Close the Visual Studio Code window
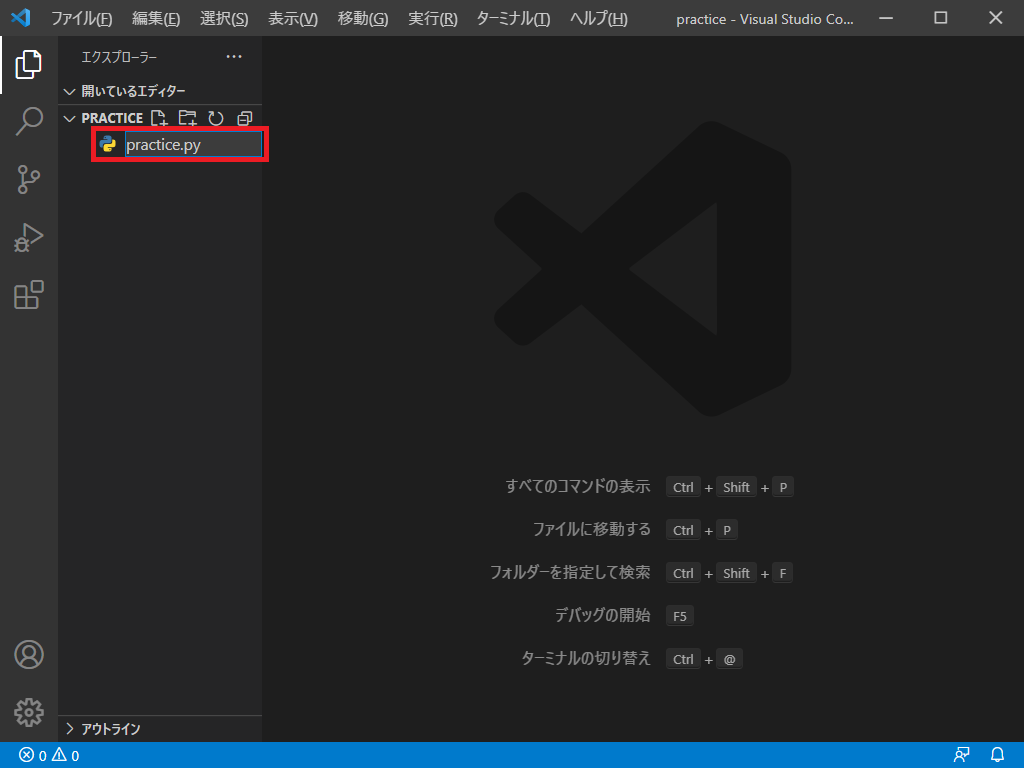The image size is (1024, 768). pyautogui.click(x=995, y=18)
